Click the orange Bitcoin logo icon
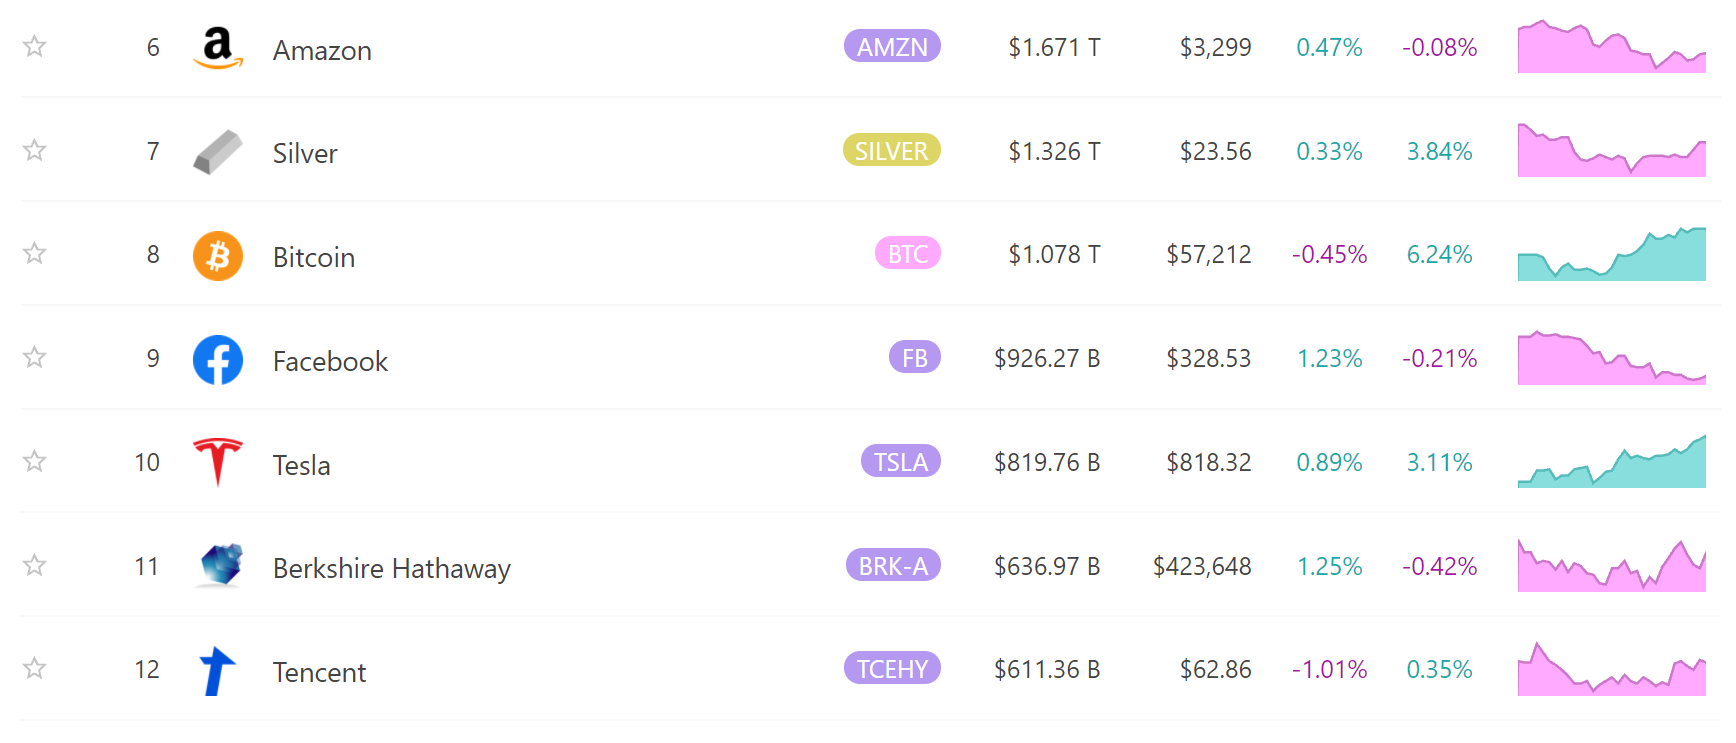This screenshot has width=1736, height=743. [218, 256]
